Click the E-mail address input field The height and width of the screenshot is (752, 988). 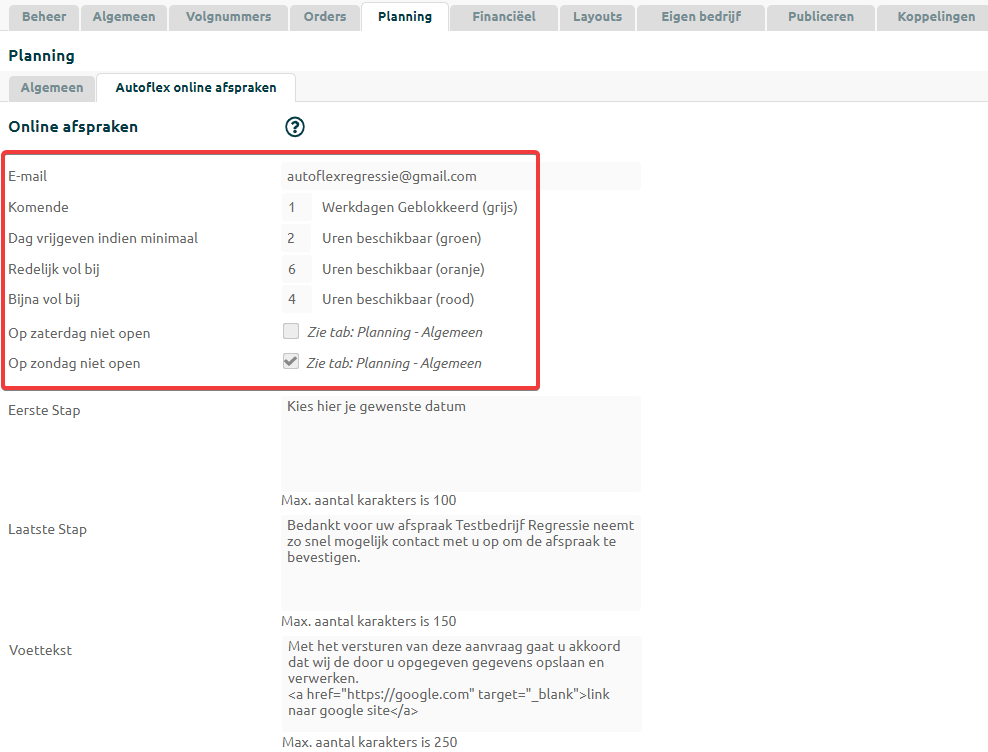tap(461, 176)
